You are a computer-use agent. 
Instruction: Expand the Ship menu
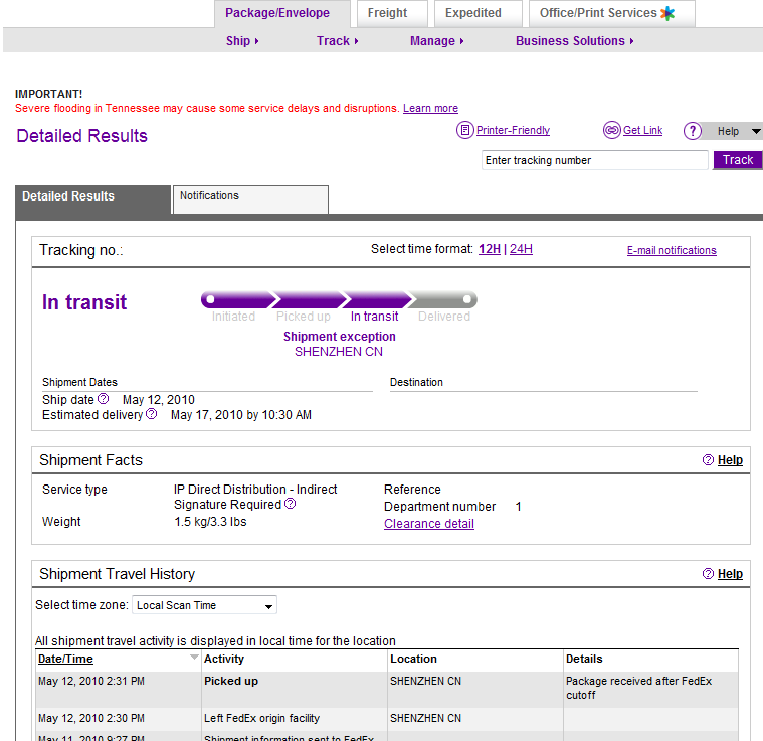pos(242,41)
